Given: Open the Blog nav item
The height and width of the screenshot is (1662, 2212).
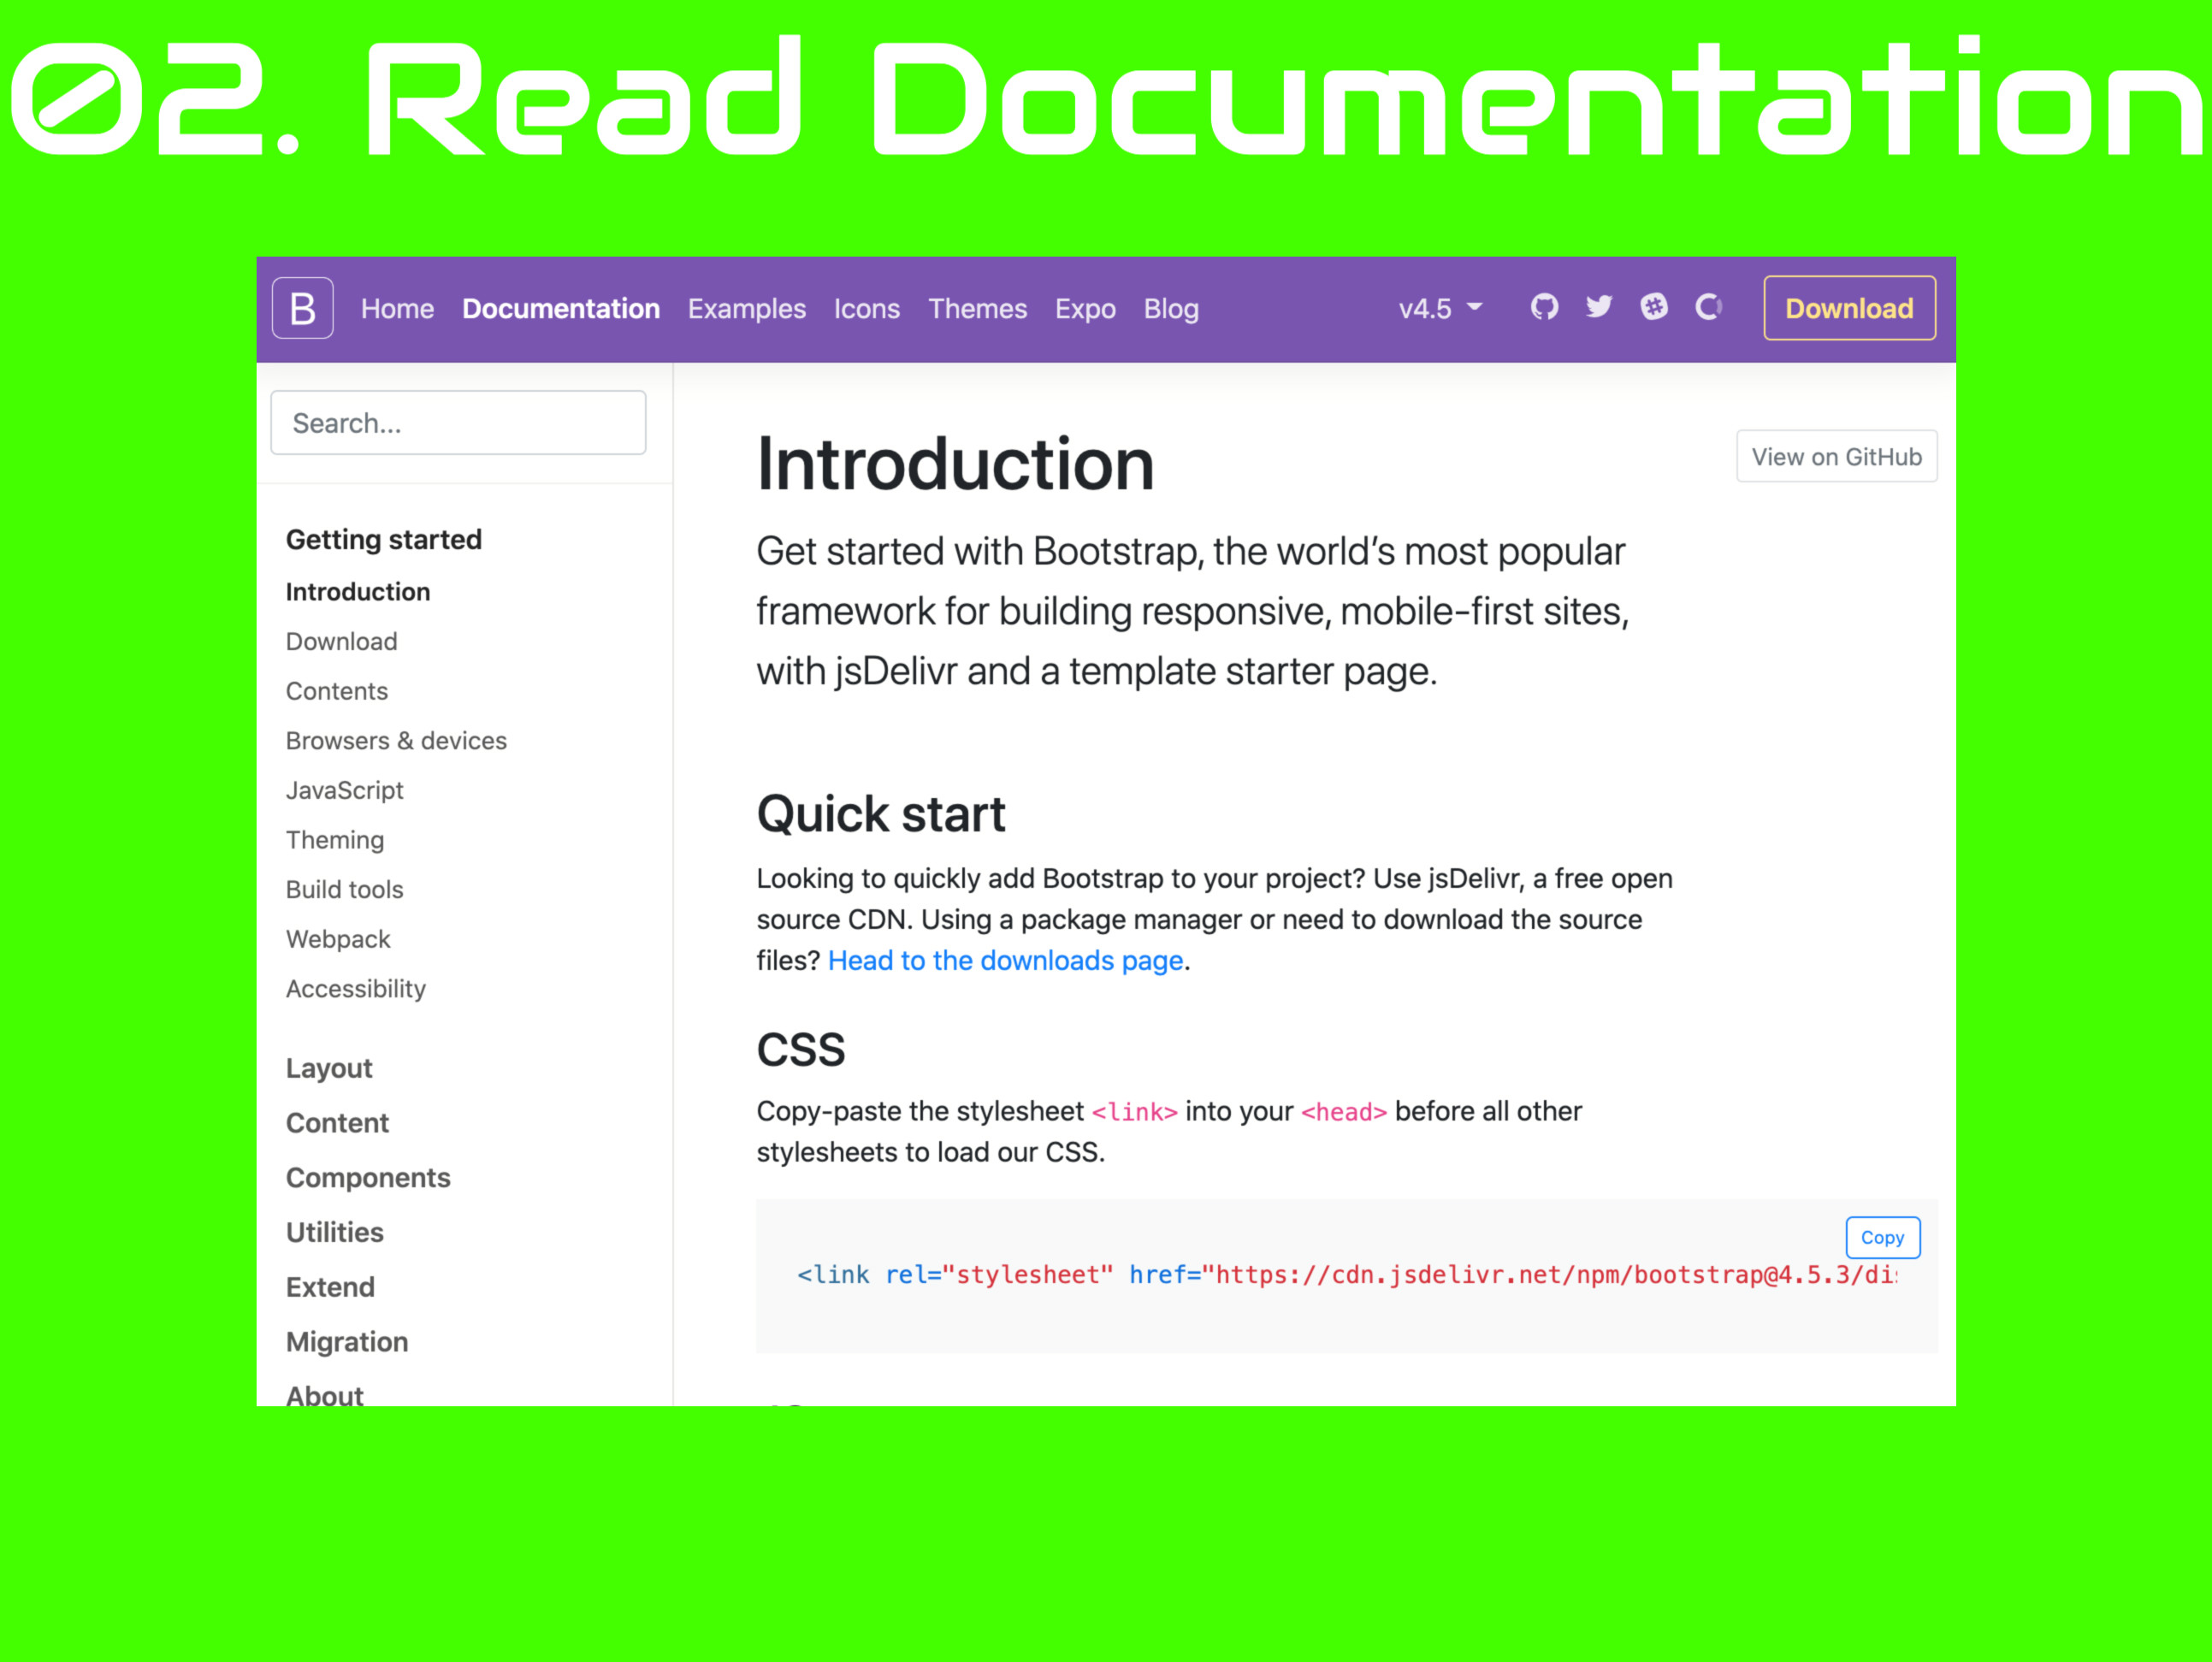Looking at the screenshot, I should coord(1171,308).
